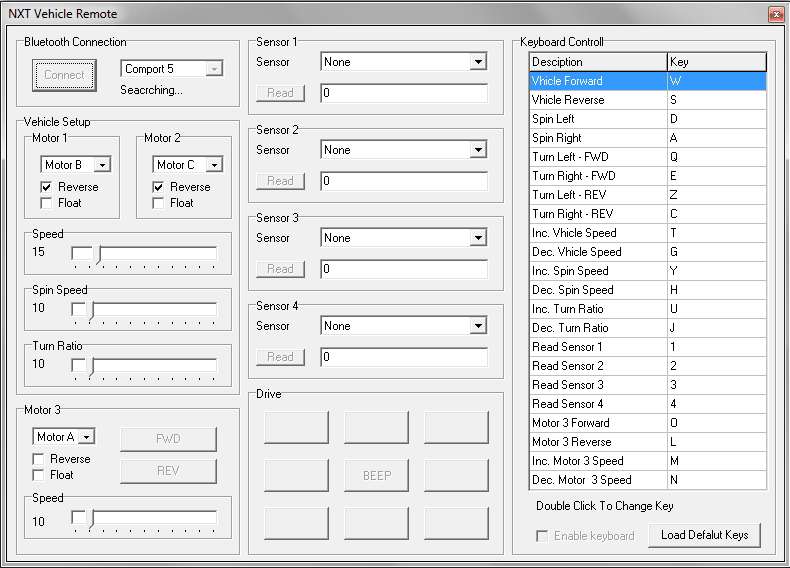Close the NXT Vehicle Remote window

click(x=776, y=14)
